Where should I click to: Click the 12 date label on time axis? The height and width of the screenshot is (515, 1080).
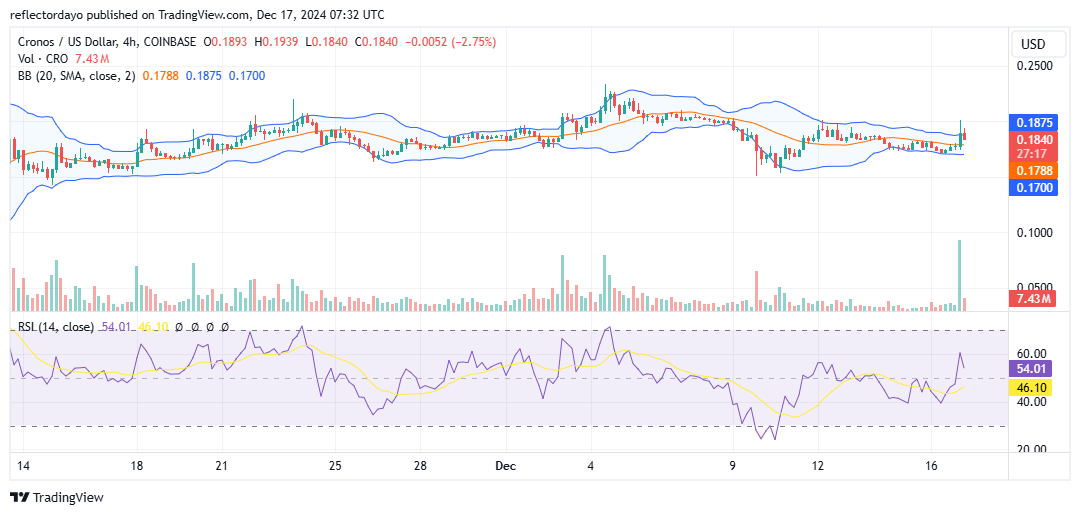pyautogui.click(x=818, y=466)
